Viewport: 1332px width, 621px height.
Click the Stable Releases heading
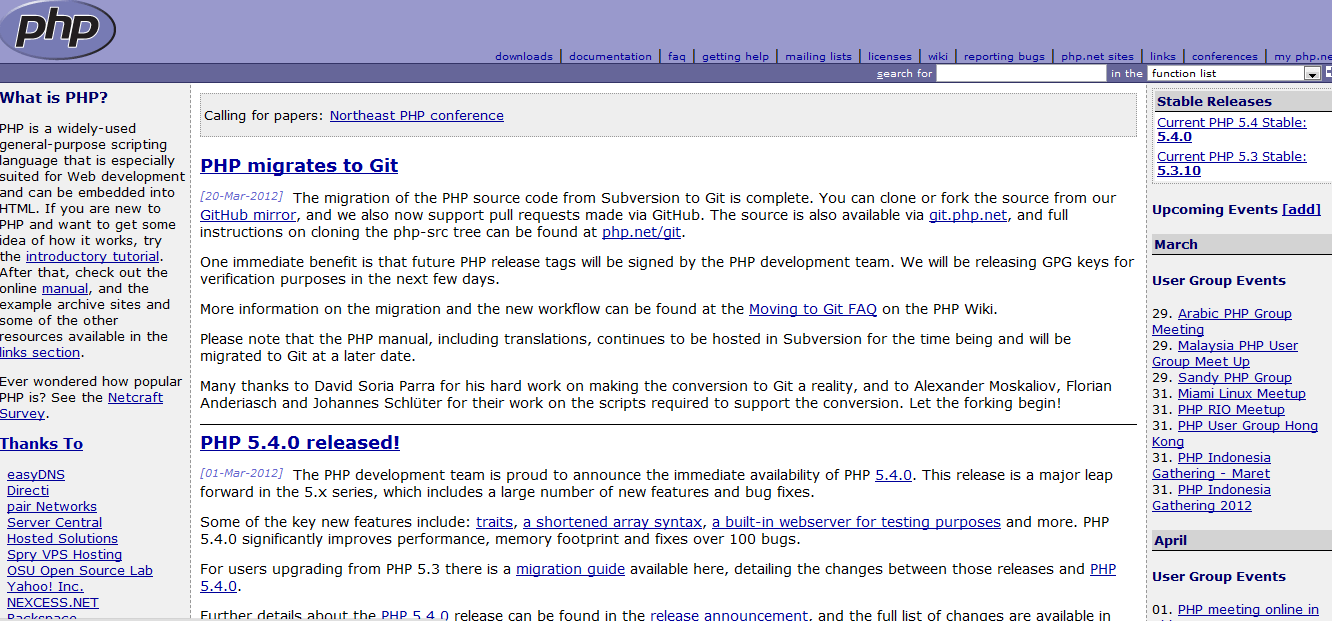click(x=1214, y=102)
